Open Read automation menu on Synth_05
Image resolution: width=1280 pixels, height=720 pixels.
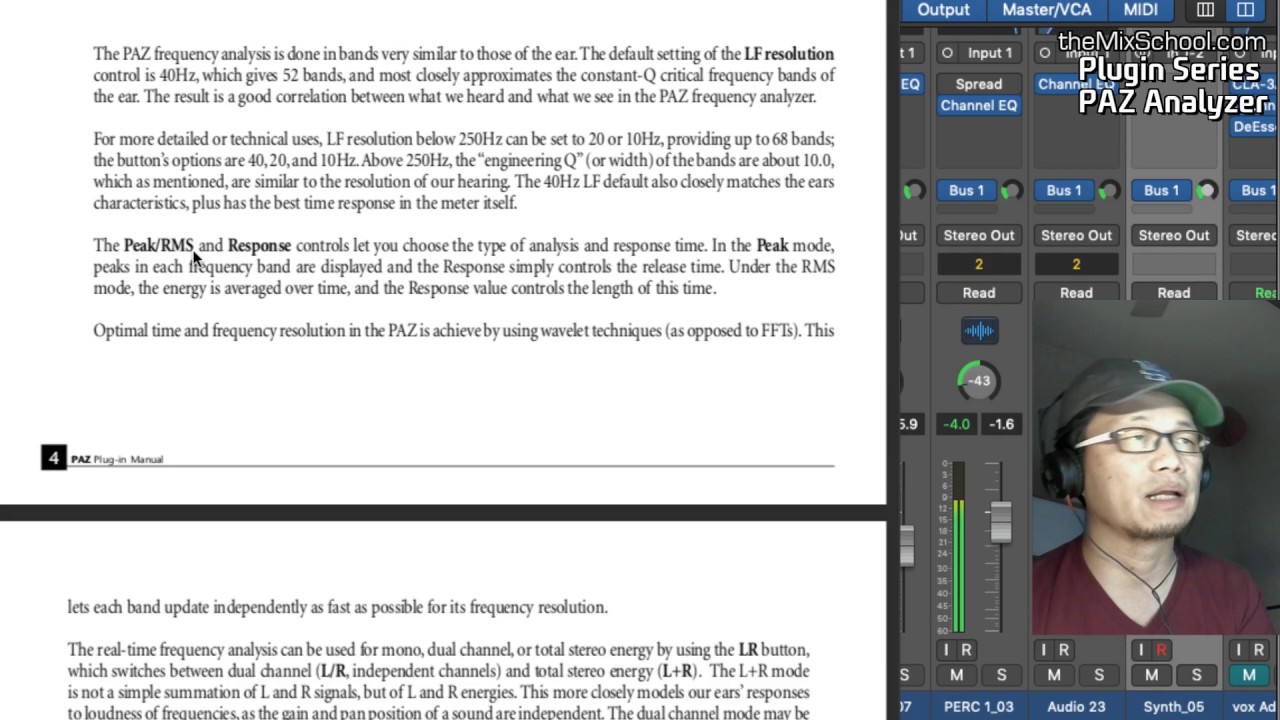click(1174, 293)
